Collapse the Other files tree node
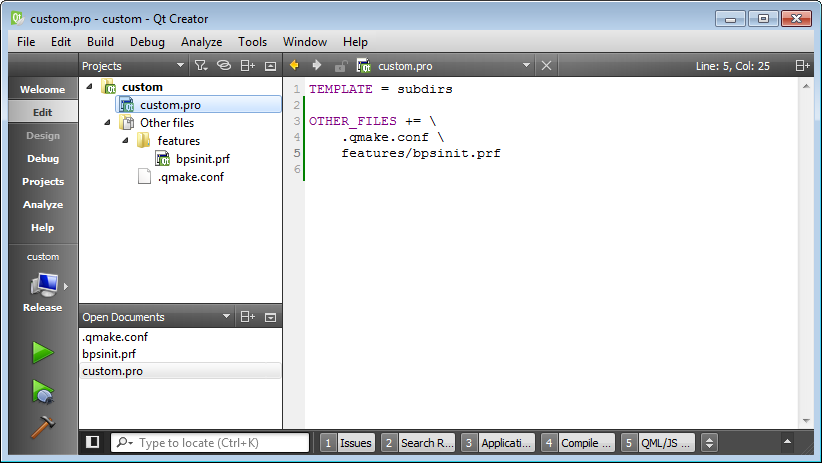 point(107,123)
